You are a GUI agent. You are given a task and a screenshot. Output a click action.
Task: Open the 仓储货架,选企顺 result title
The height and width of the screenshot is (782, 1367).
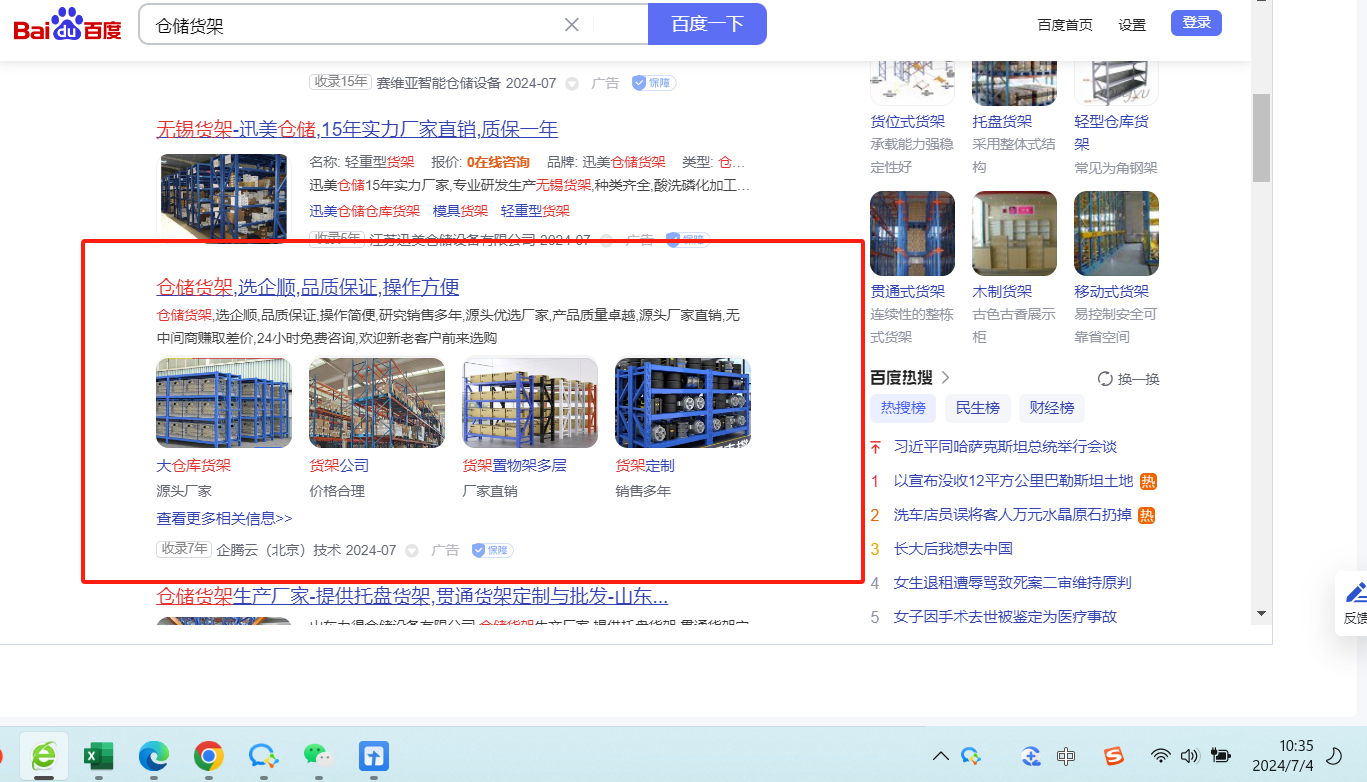click(x=308, y=288)
